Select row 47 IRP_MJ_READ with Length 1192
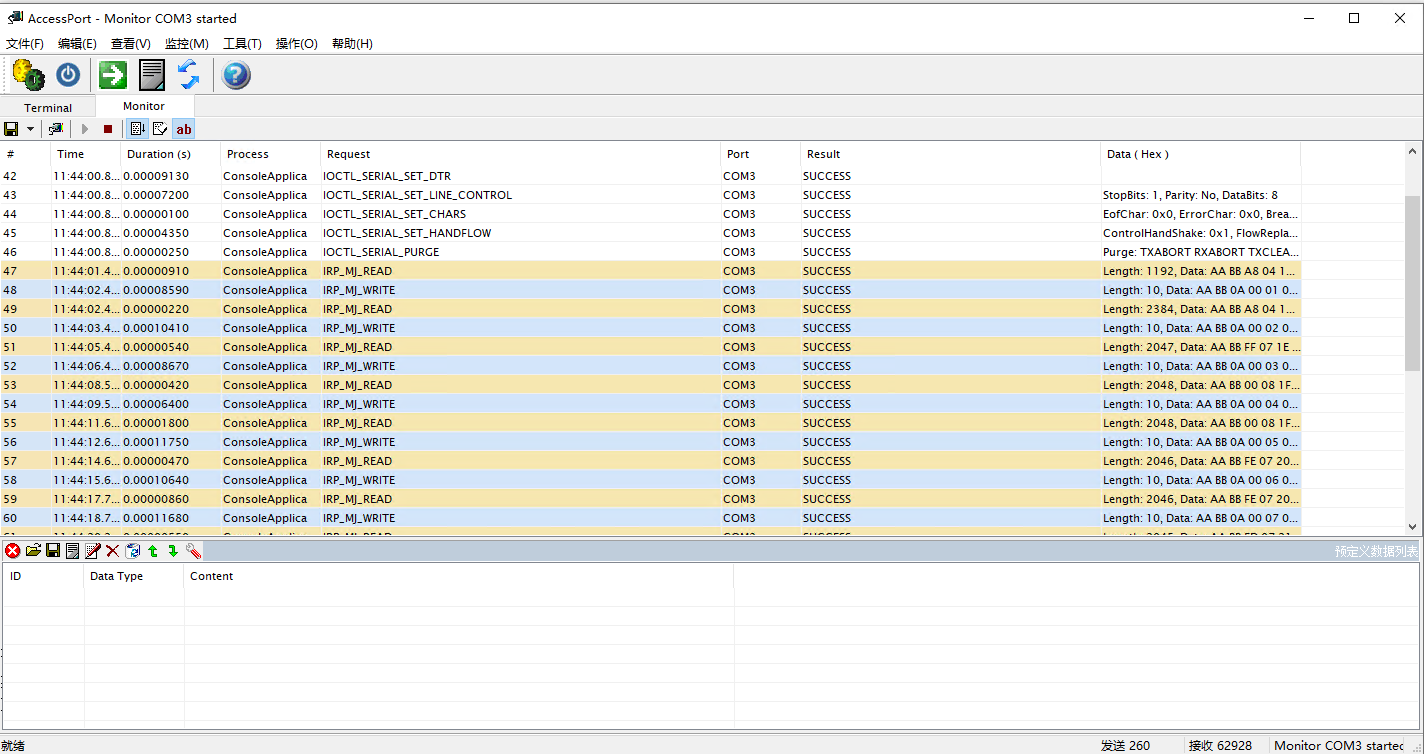Image resolution: width=1424 pixels, height=754 pixels. pos(650,271)
